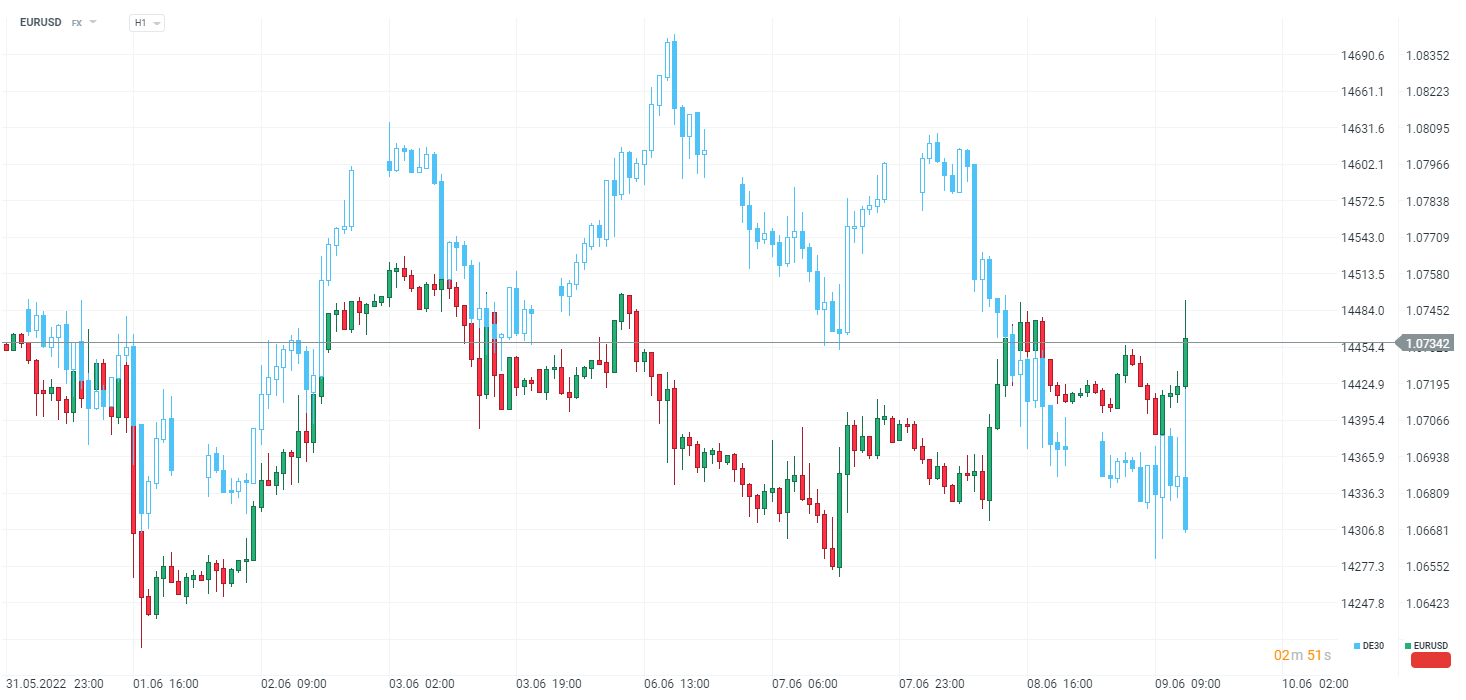The image size is (1466, 700).
Task: Click the 01.06 16:00 time axis label
Action: (166, 684)
